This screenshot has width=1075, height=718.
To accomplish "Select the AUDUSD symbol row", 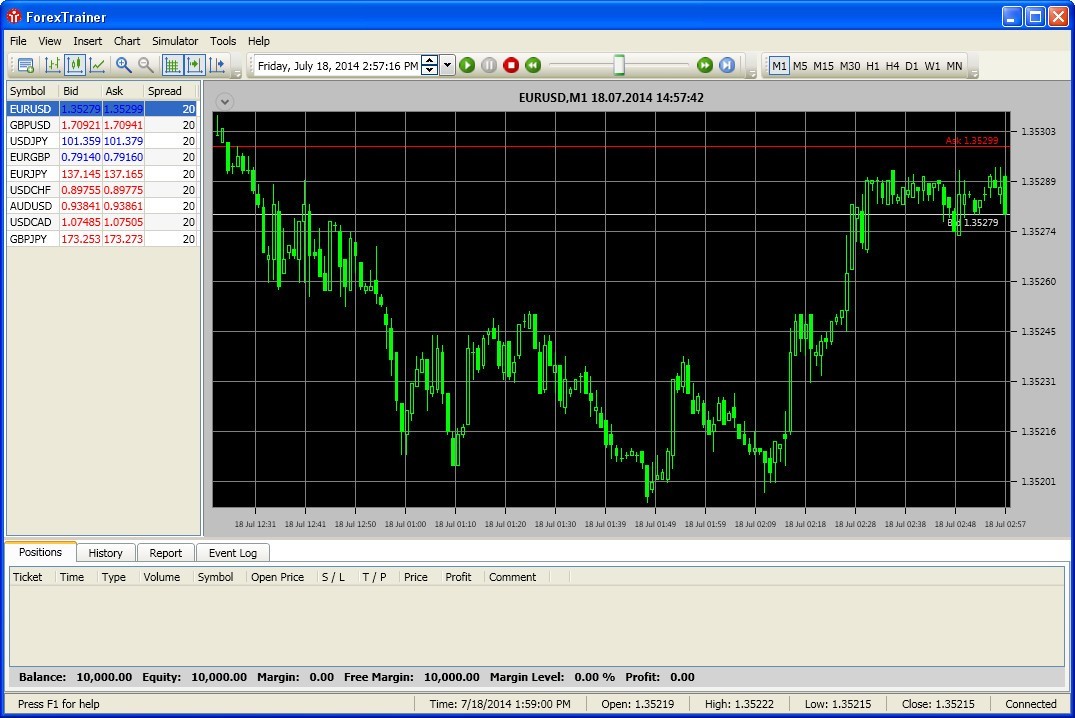I will tap(102, 206).
